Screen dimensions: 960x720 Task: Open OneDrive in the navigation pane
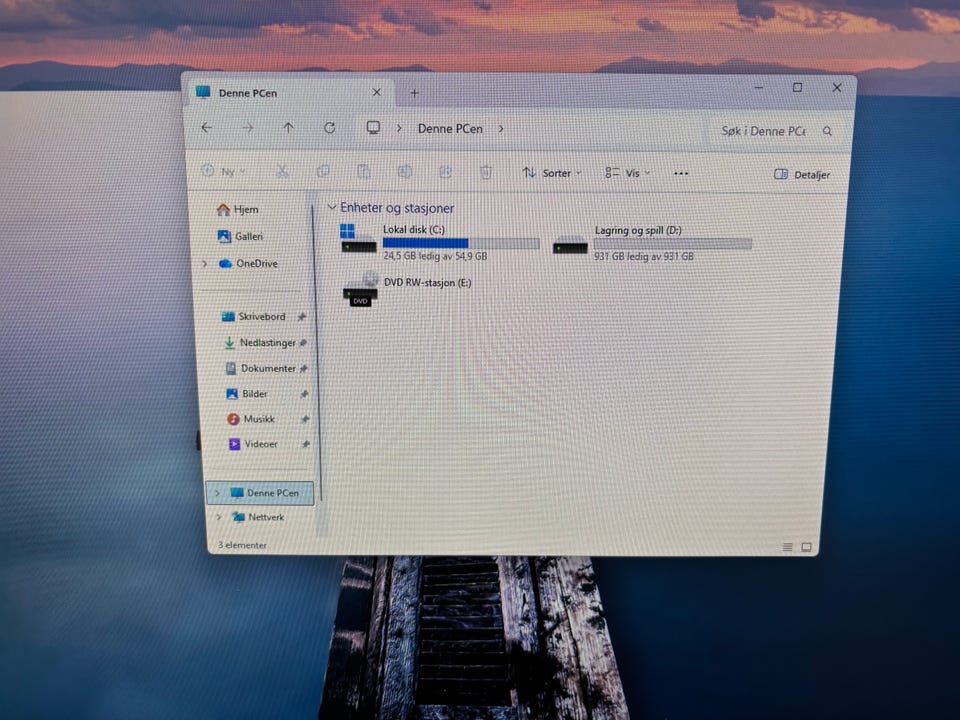[x=249, y=263]
